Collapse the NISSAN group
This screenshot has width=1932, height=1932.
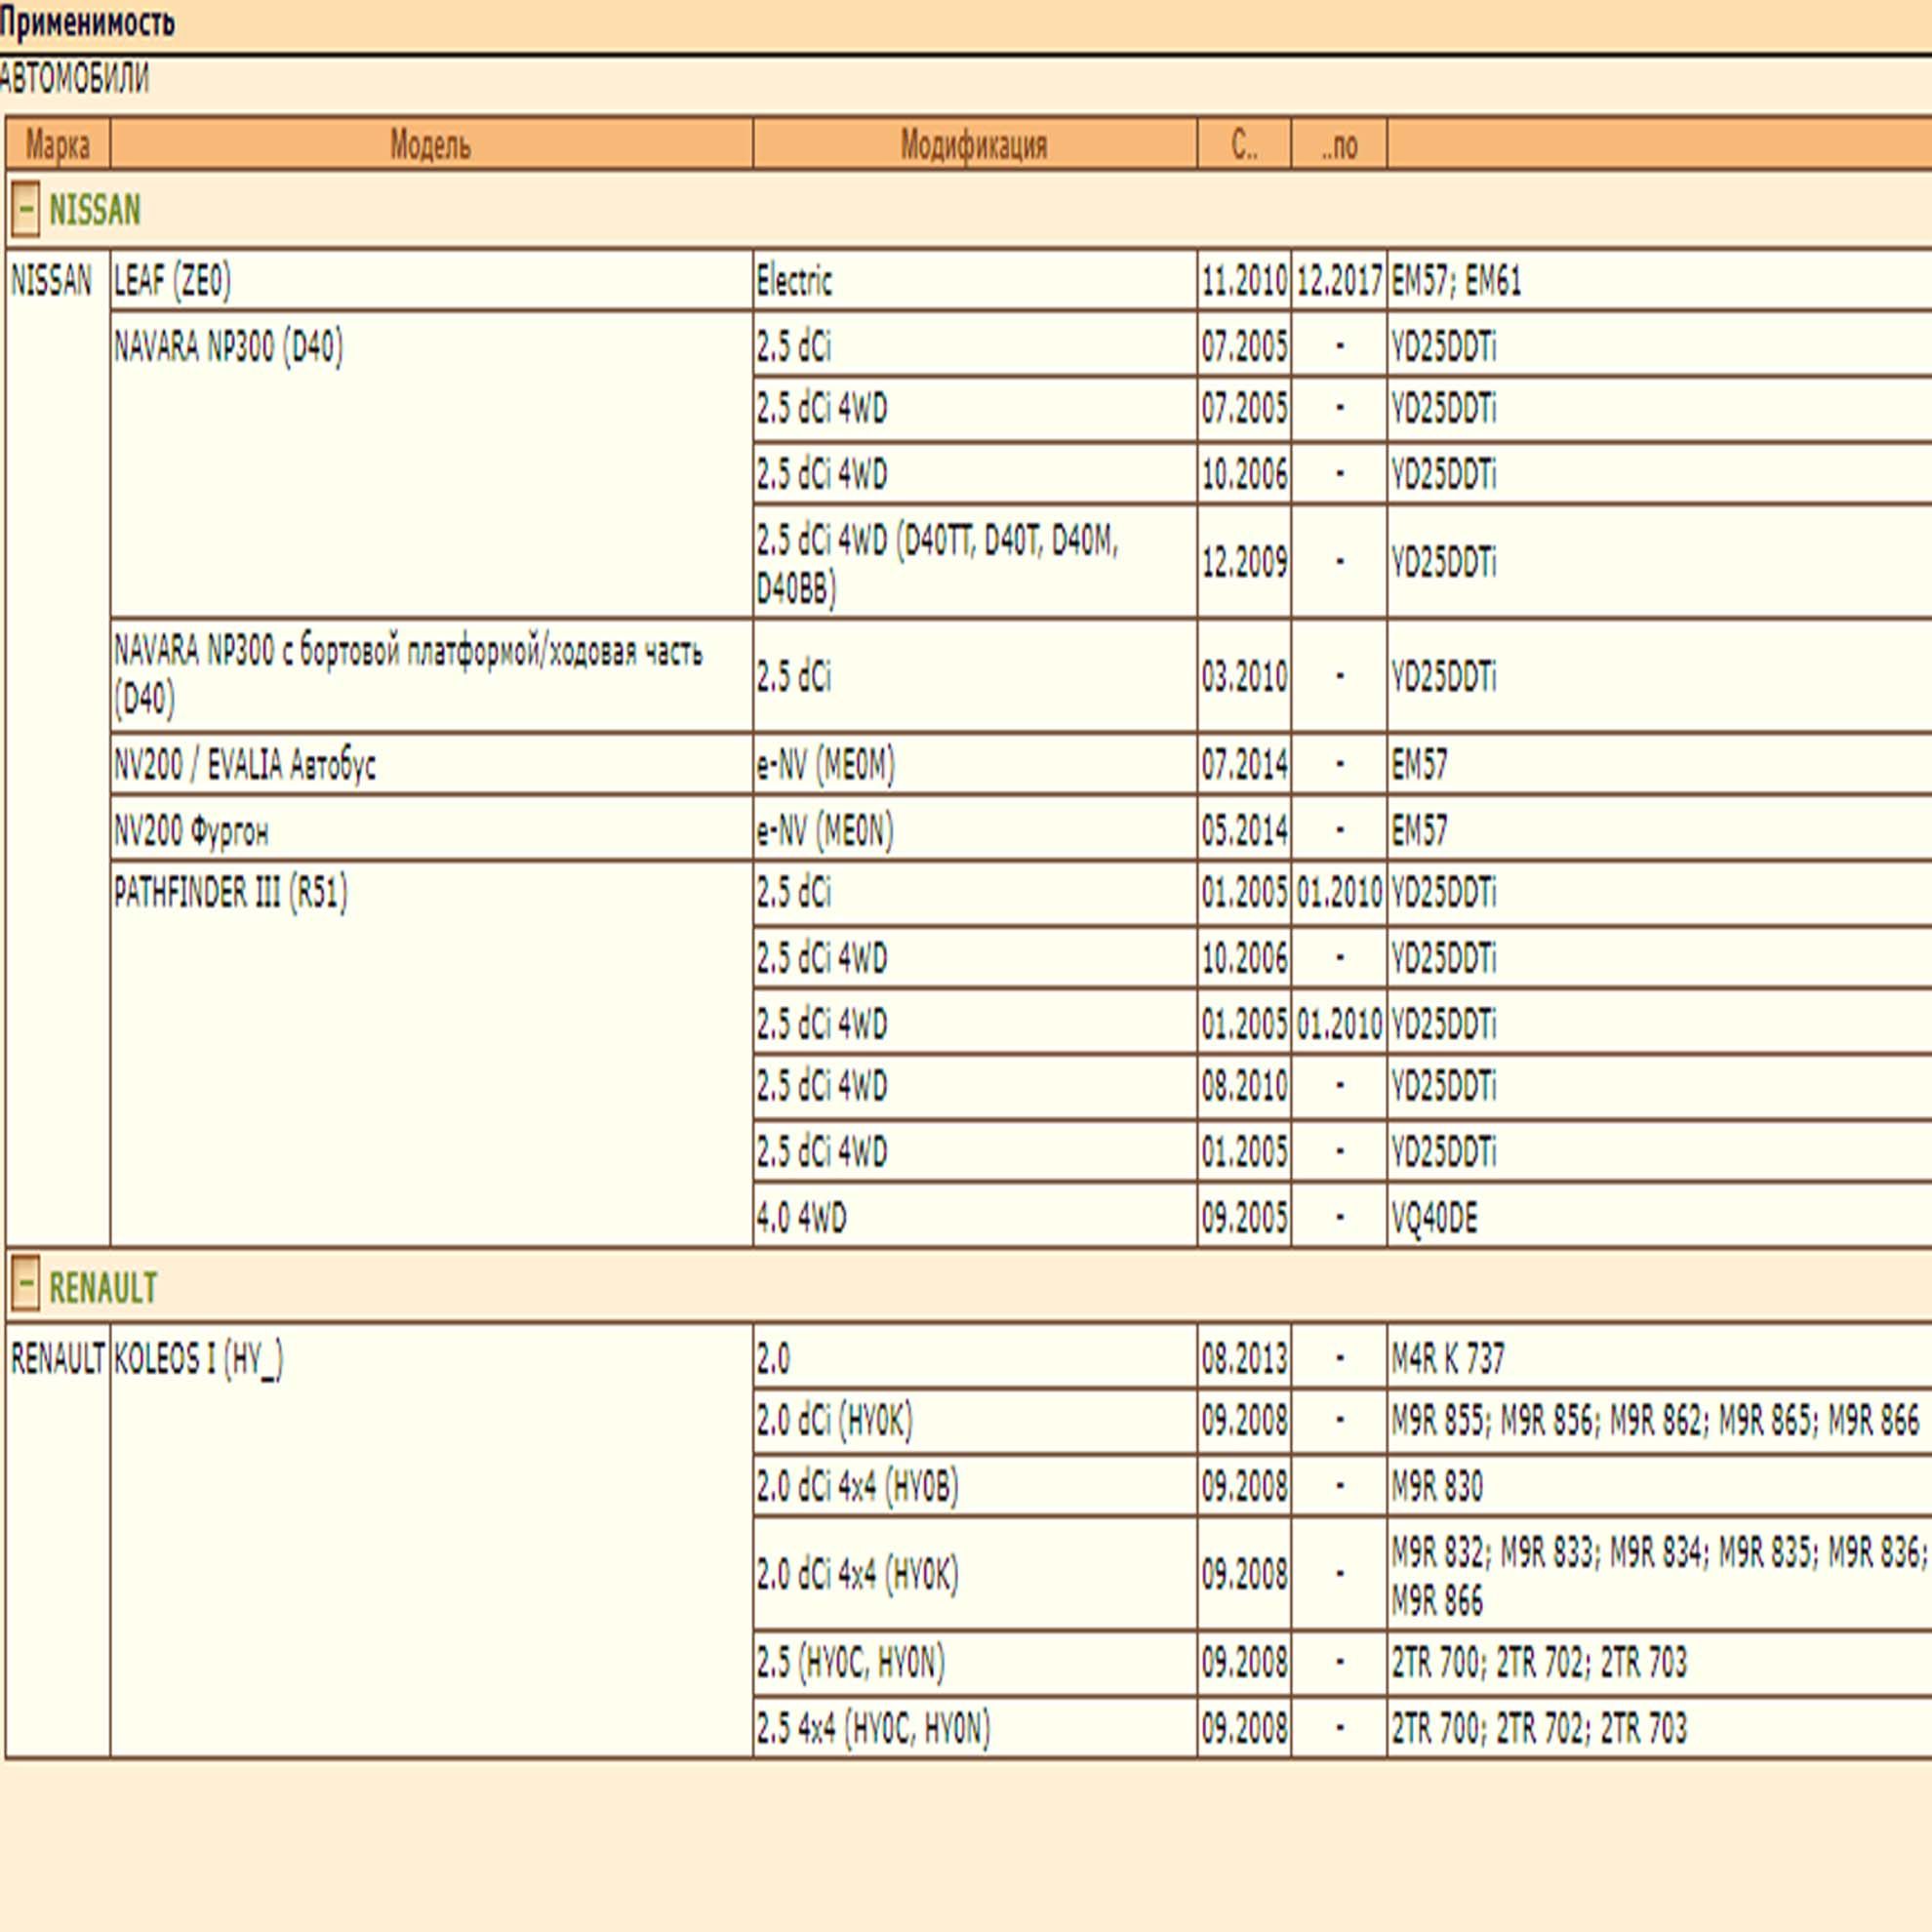point(26,209)
